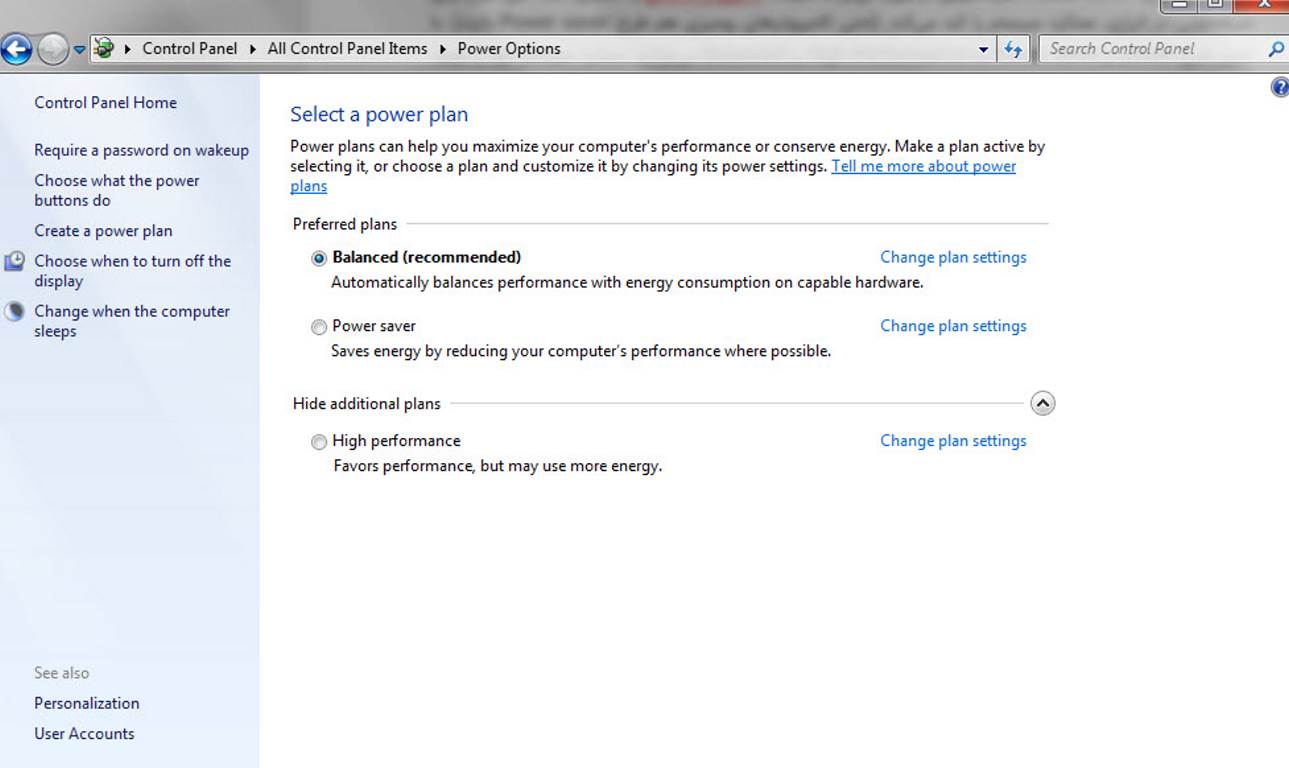Go to All Control Panel Items breadcrumb
This screenshot has height=768, width=1289.
tap(347, 48)
